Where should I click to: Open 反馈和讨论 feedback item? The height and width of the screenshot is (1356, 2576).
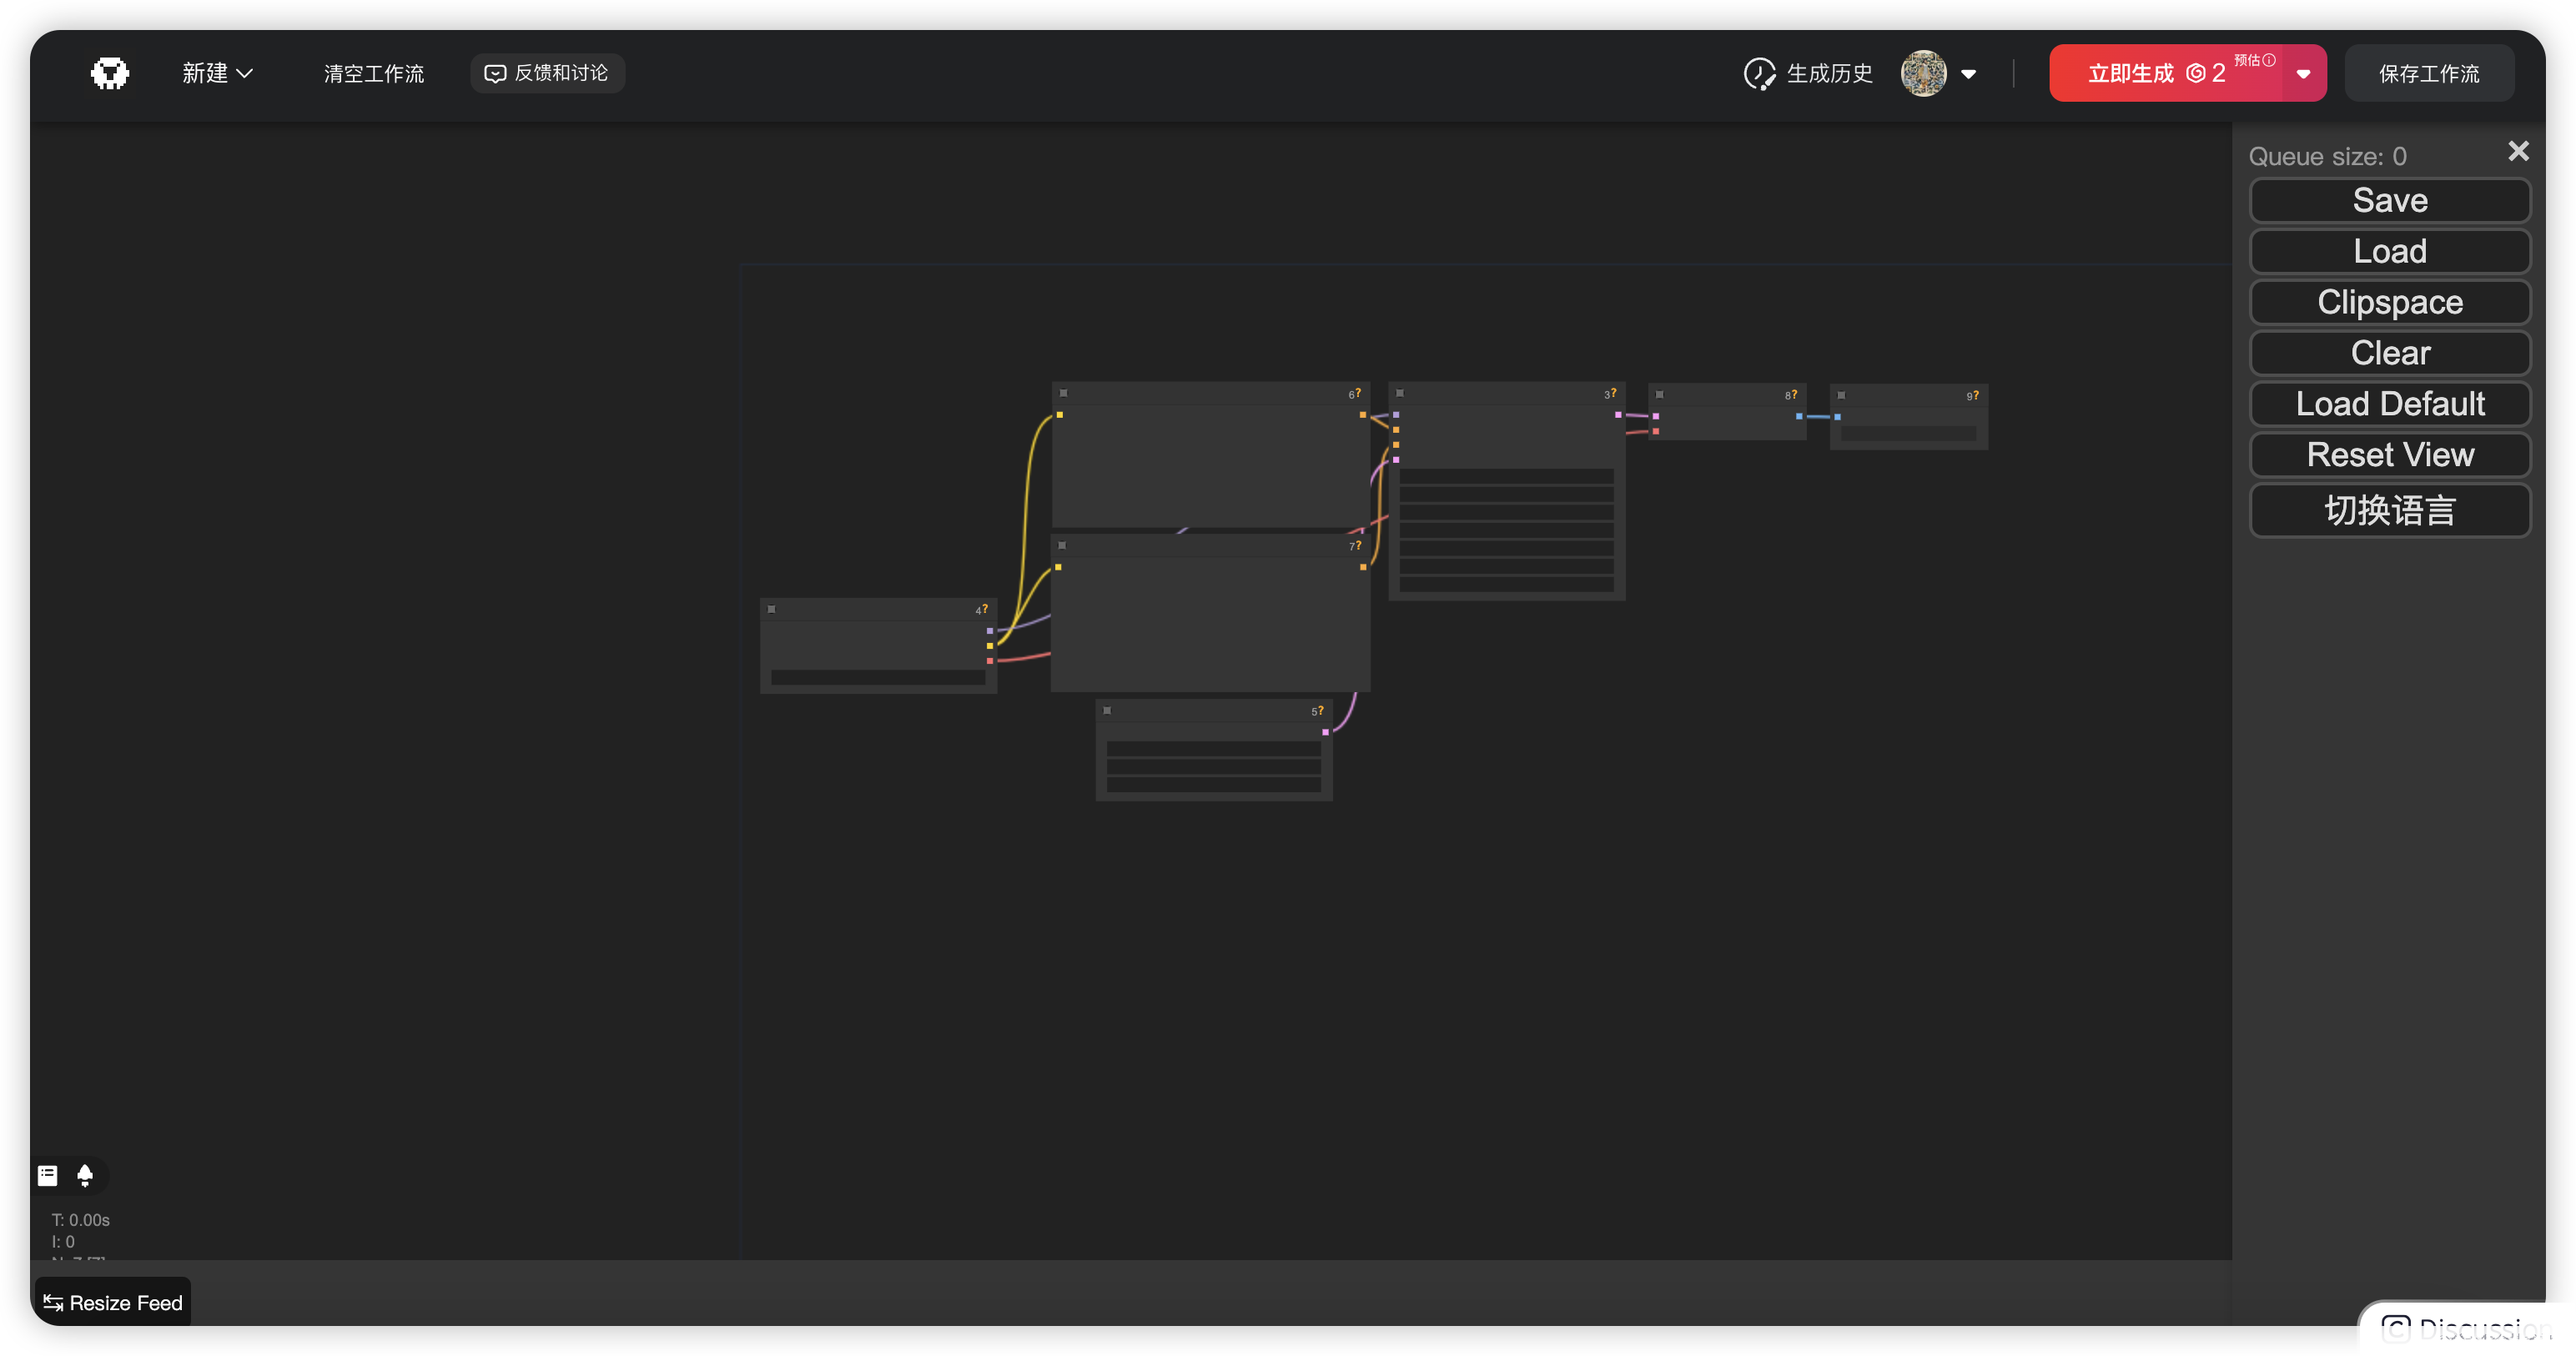[x=547, y=73]
